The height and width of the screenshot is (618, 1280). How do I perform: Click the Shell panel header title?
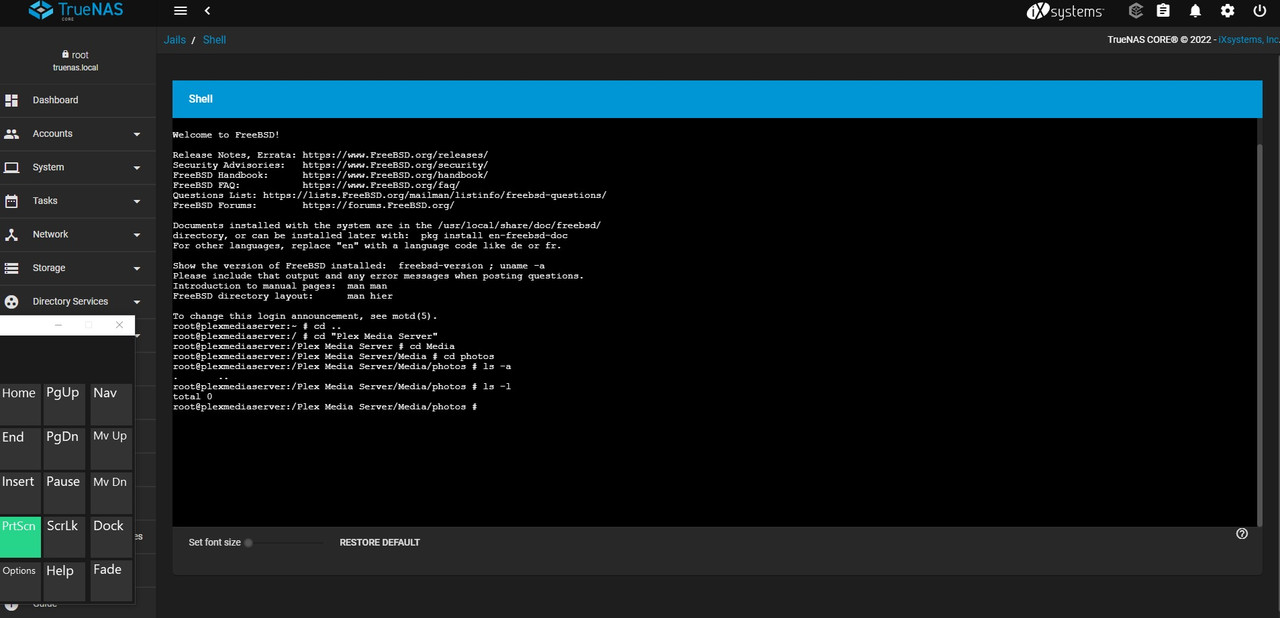point(200,99)
